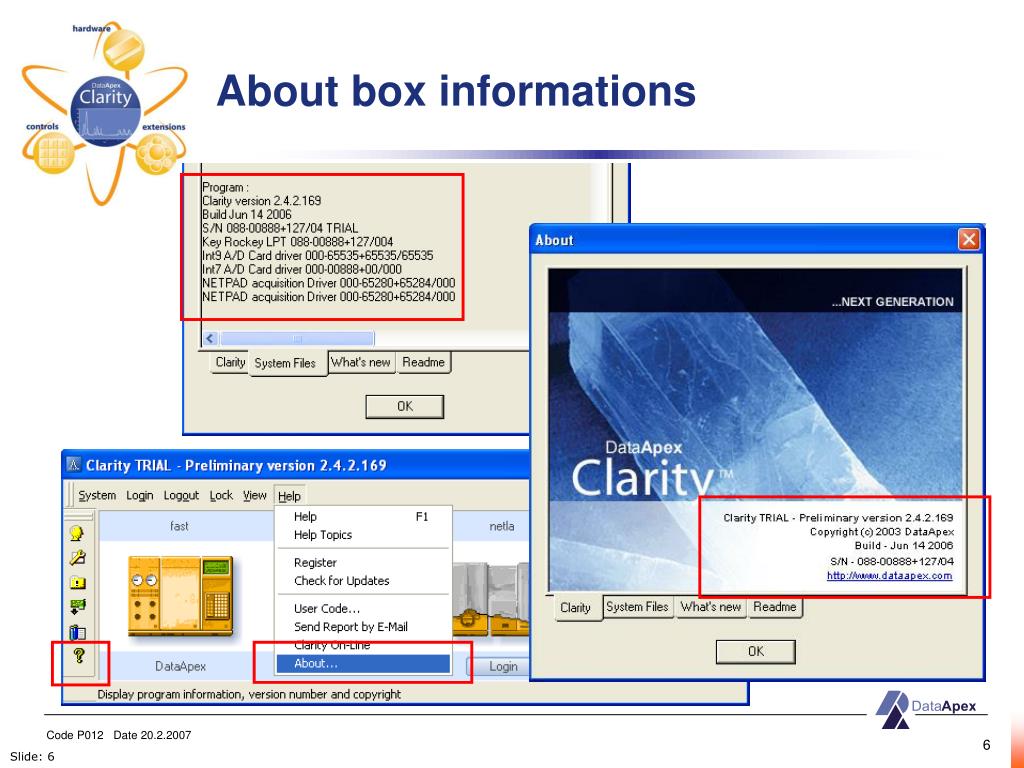Open the View menu

[x=255, y=496]
